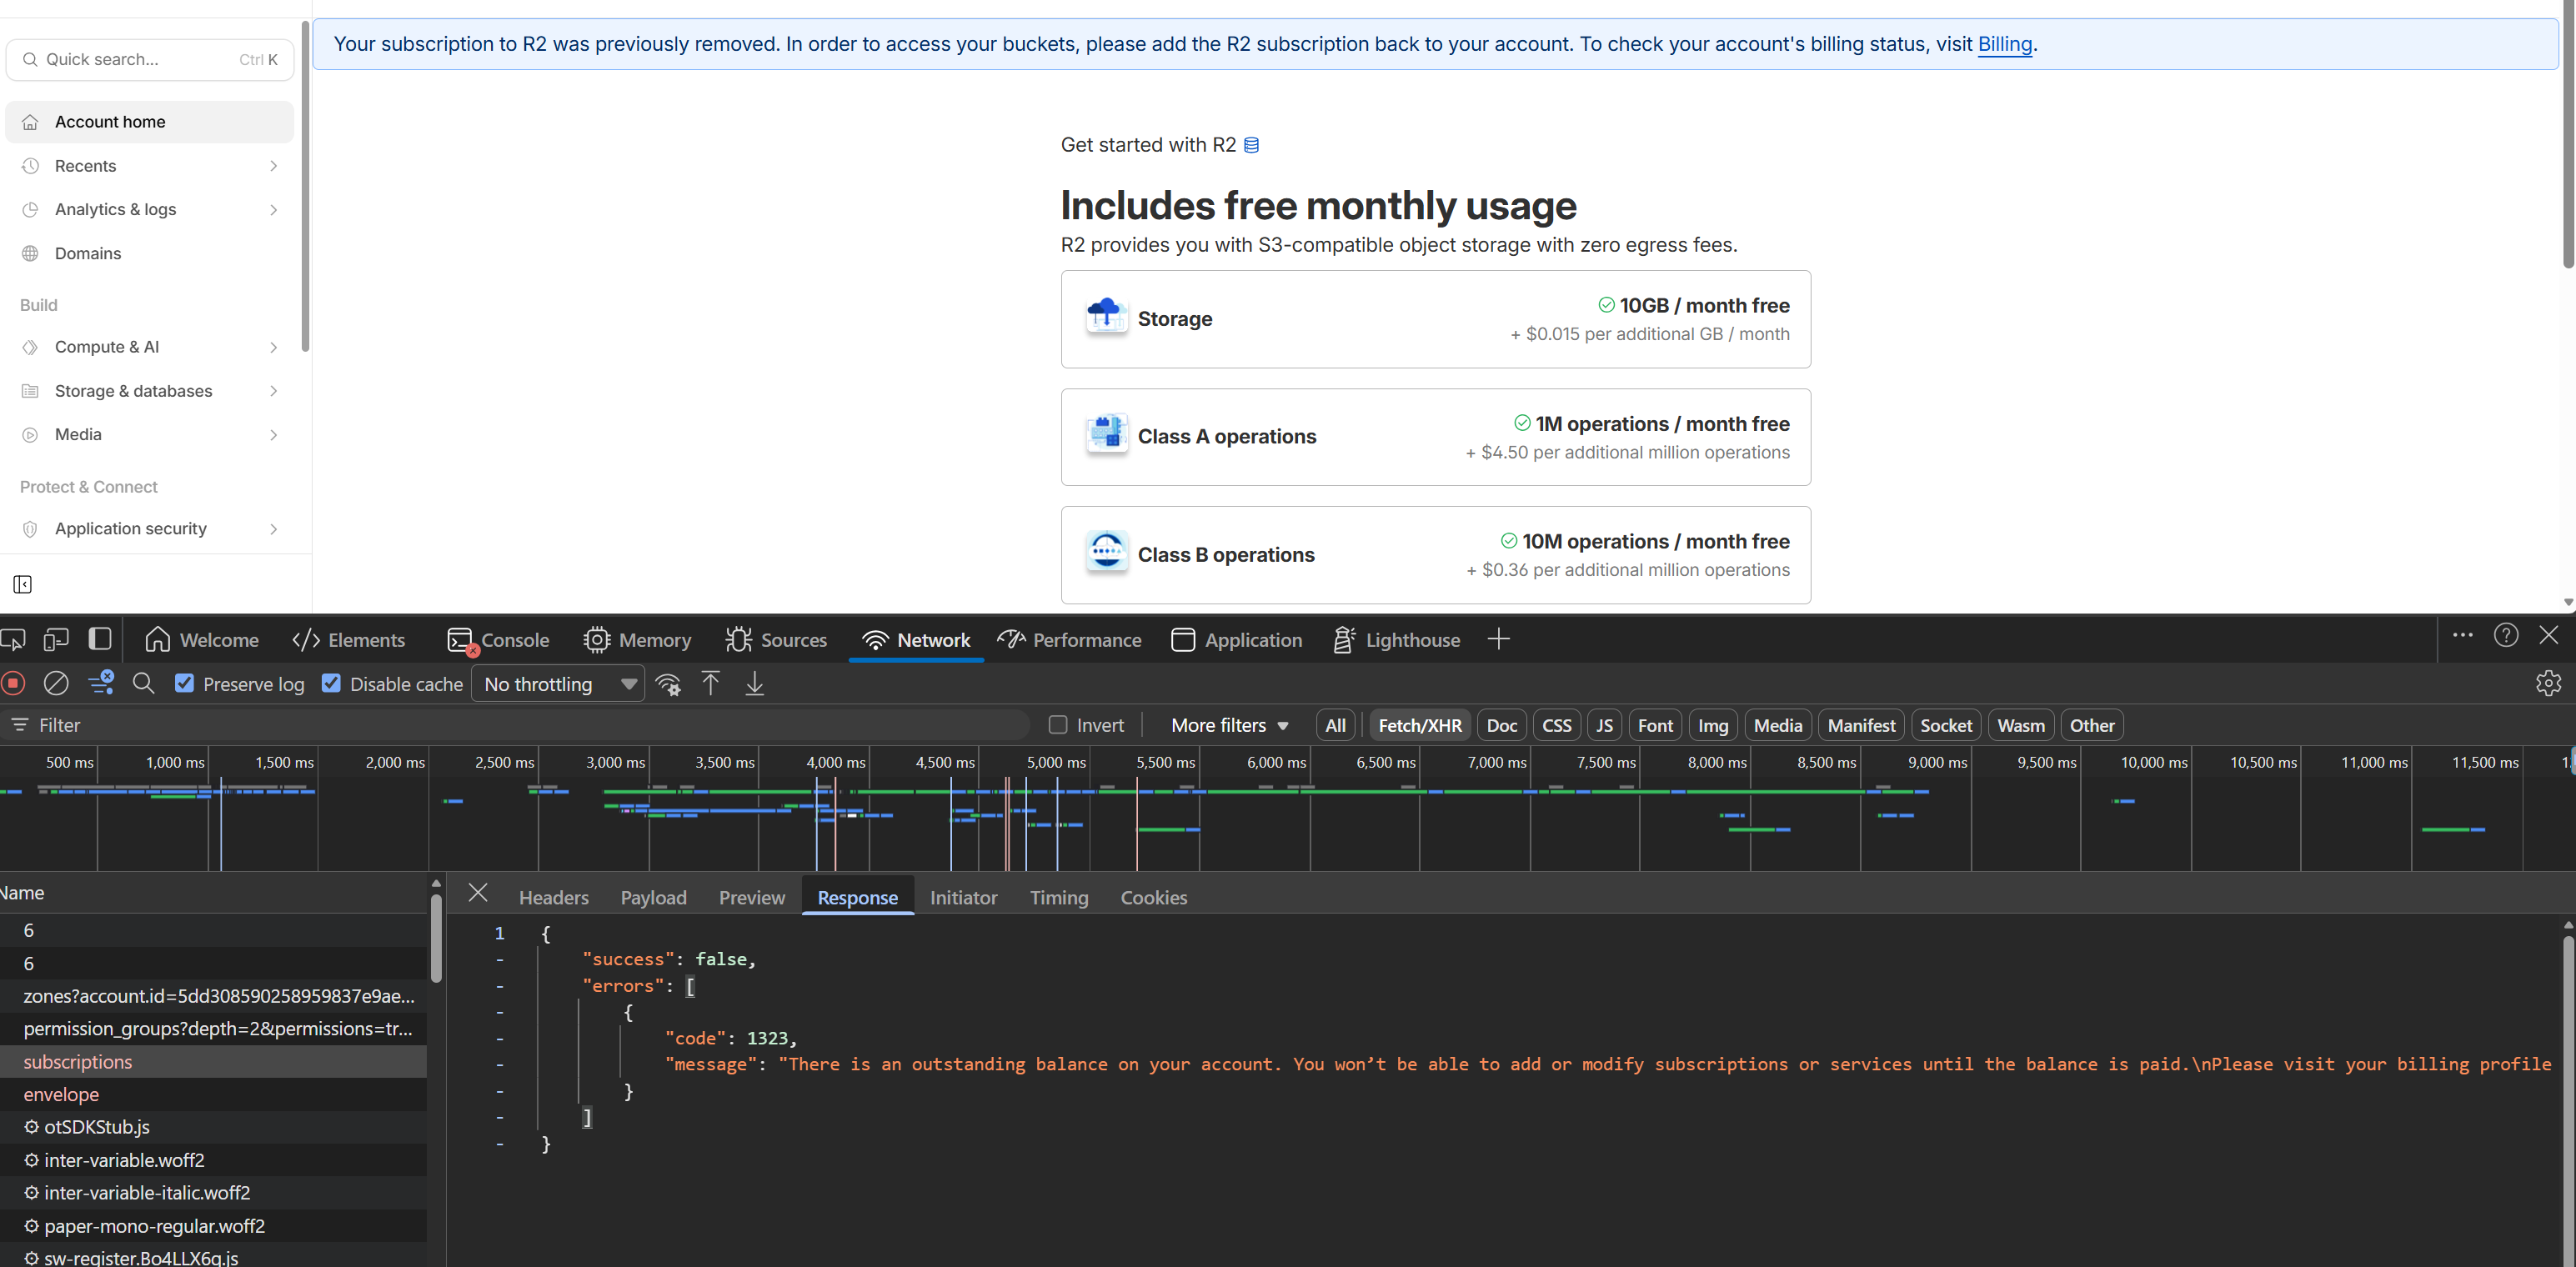
Task: Click the record network log button
Action: [13, 684]
